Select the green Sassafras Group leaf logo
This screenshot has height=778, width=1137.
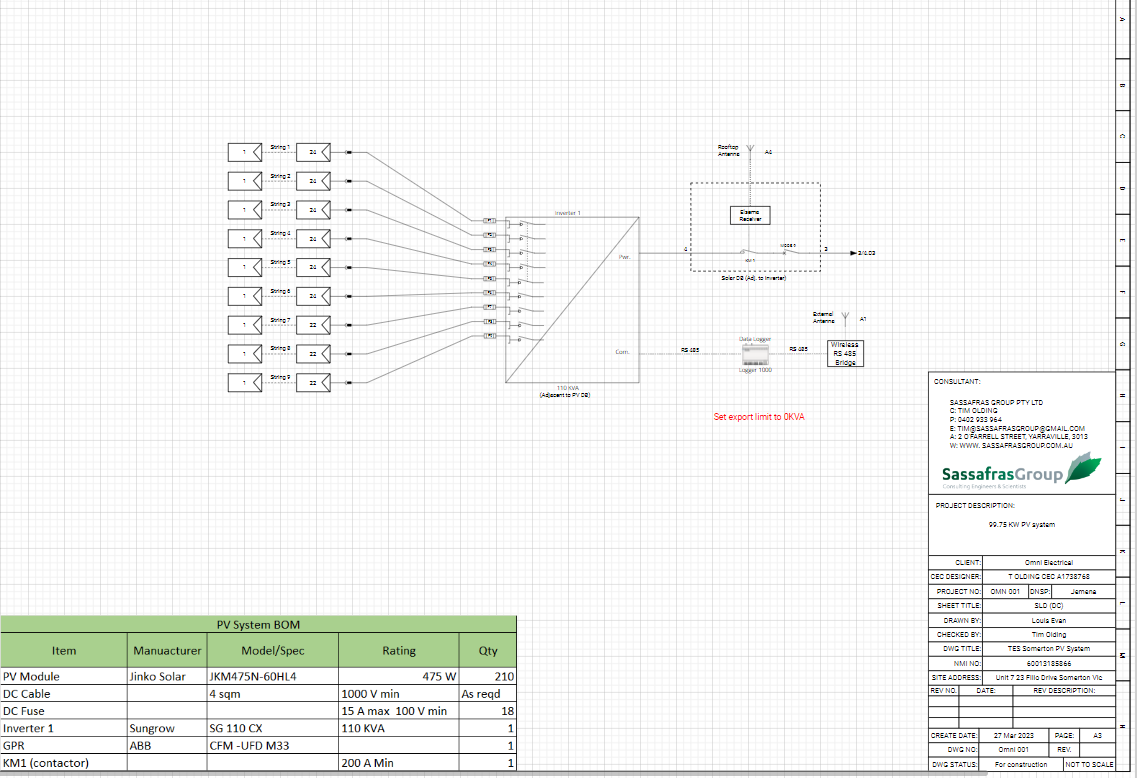pyautogui.click(x=1084, y=469)
